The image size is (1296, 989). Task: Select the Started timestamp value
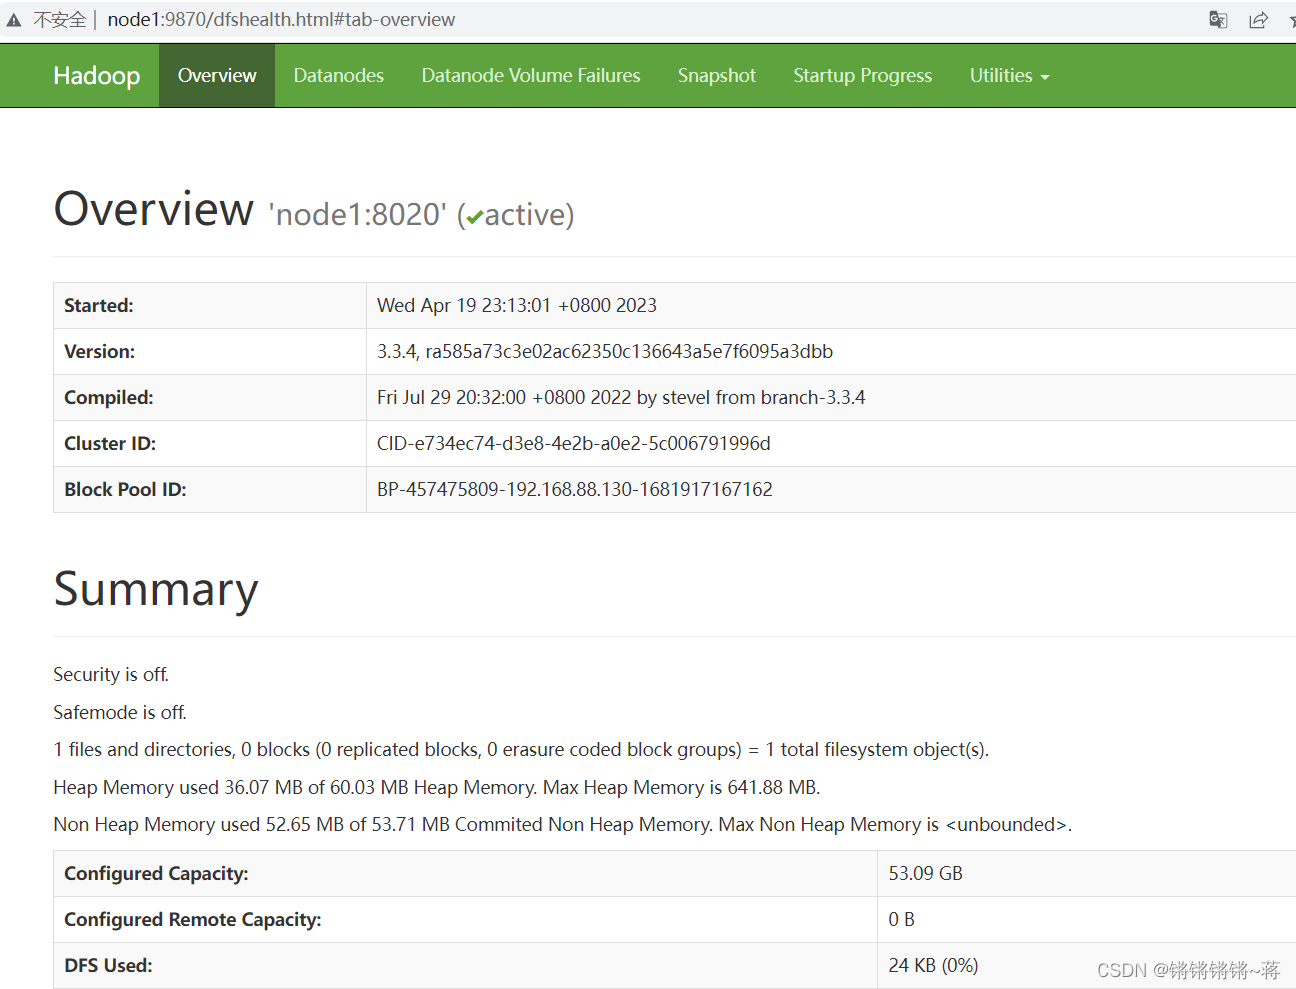[517, 306]
